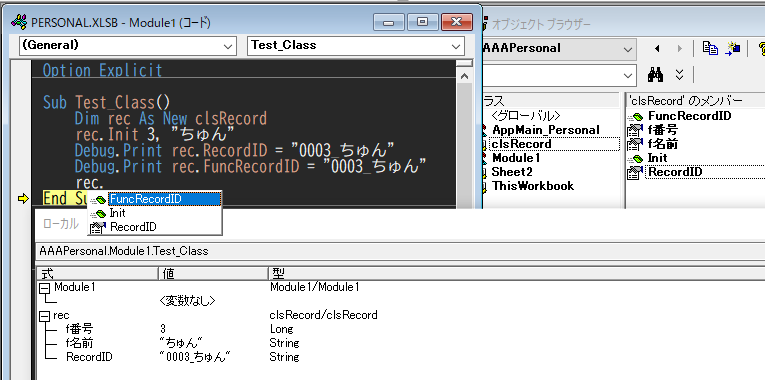Collapse the Module1 node in Locals
Viewport: 765px width, 380px height.
44,288
